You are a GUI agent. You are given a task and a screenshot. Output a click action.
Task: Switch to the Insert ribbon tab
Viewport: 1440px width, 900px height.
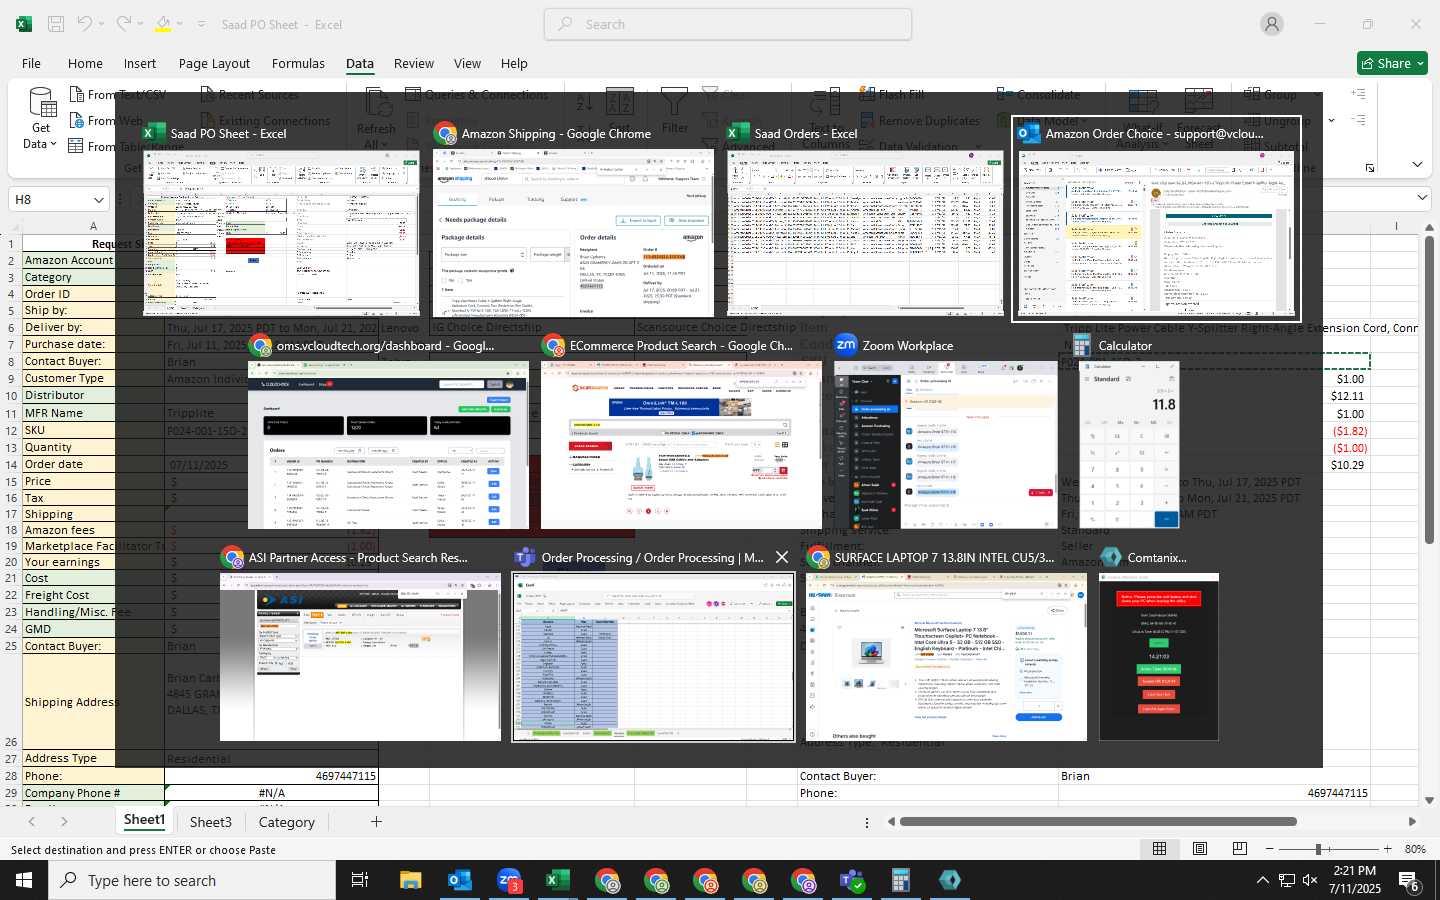click(x=140, y=63)
